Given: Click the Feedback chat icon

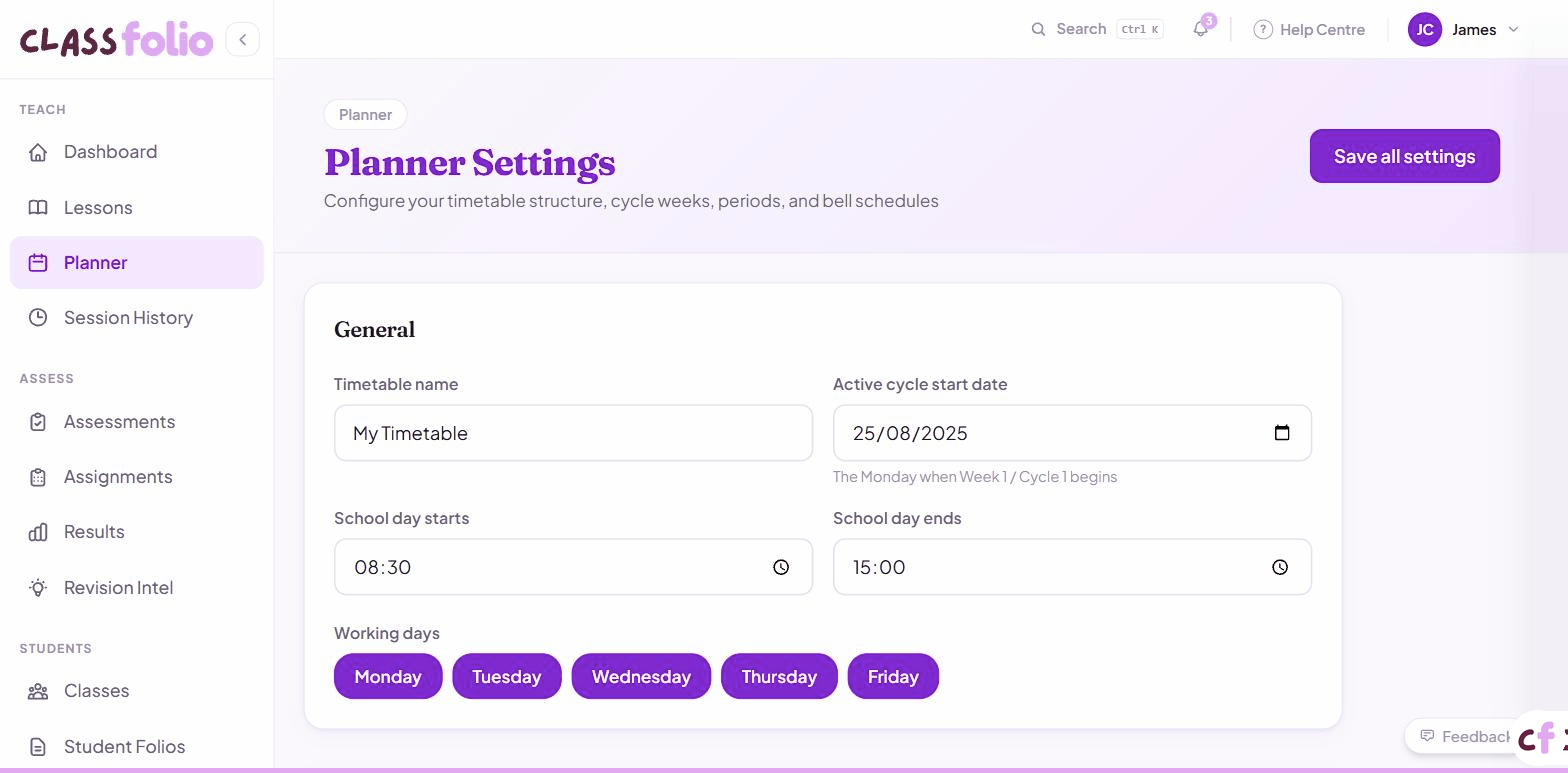Looking at the screenshot, I should [1427, 736].
